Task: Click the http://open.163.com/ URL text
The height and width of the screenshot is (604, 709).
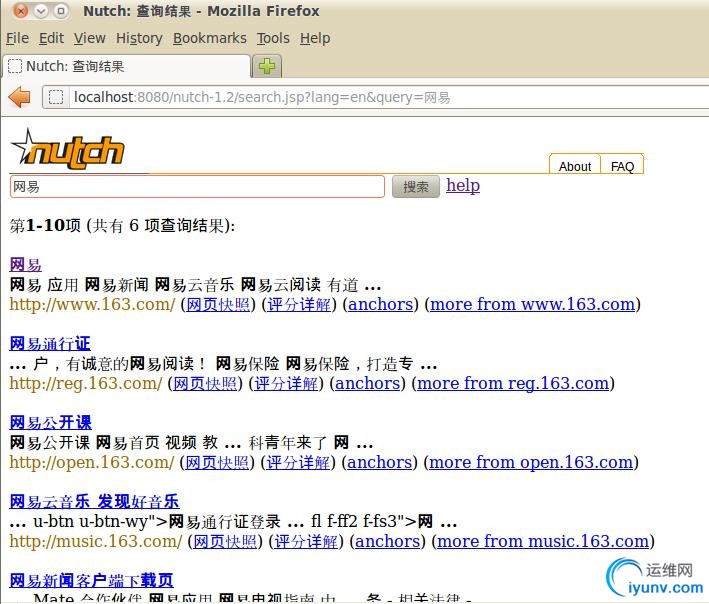Action: point(92,462)
